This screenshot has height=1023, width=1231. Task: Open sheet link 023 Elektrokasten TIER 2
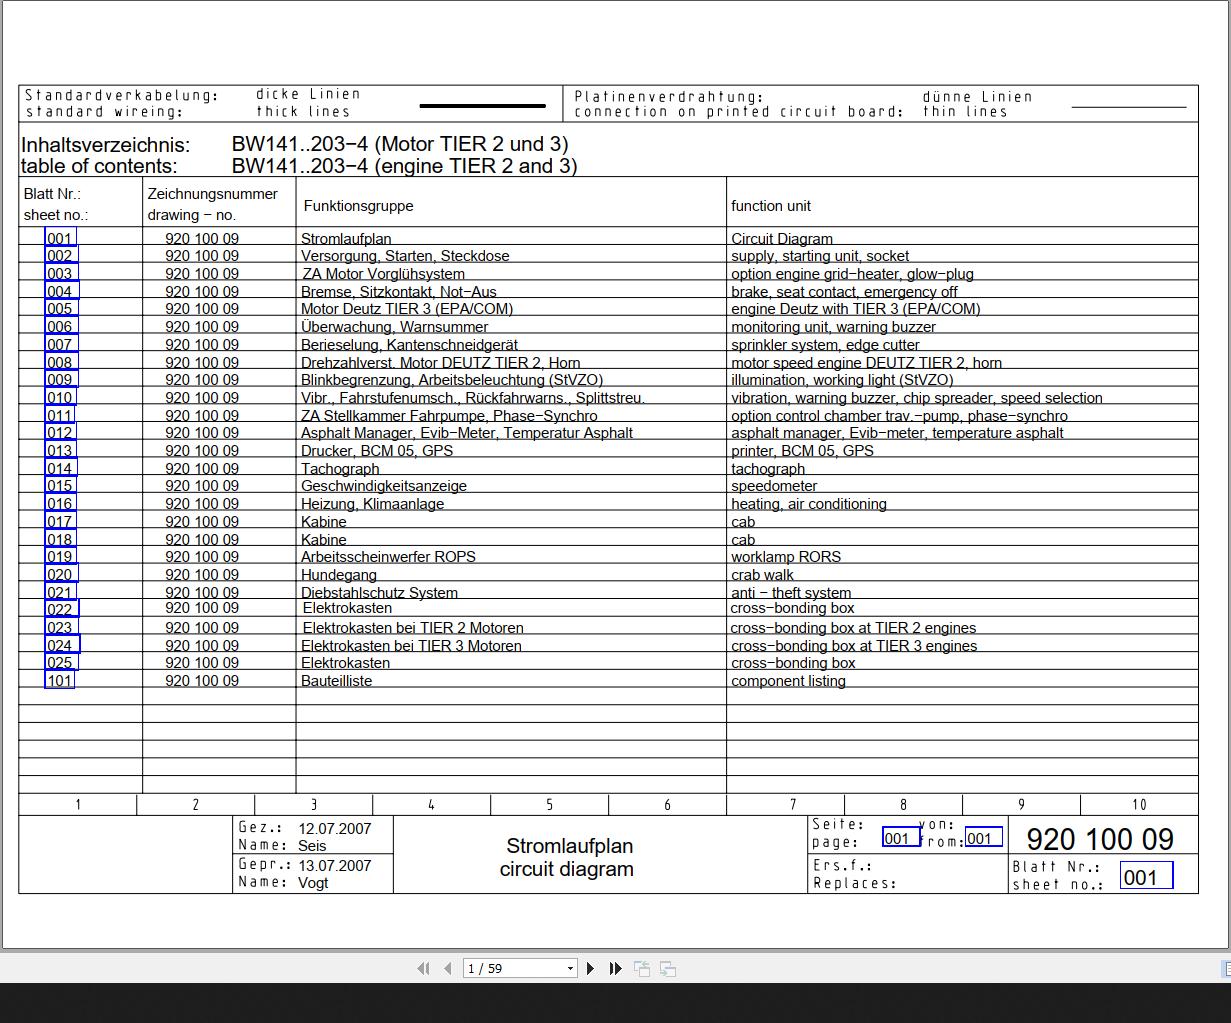(60, 628)
